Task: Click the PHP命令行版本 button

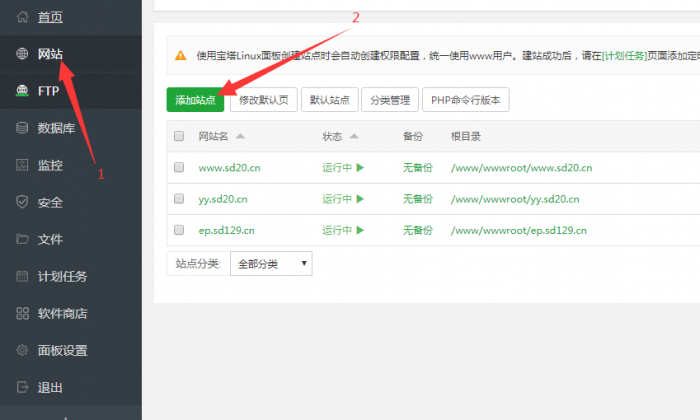Action: (467, 100)
